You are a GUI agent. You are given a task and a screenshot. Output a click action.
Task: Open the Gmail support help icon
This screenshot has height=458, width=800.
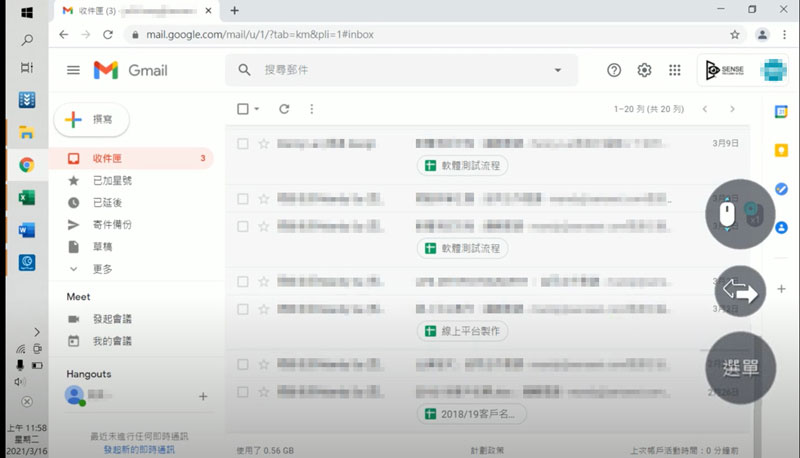614,70
